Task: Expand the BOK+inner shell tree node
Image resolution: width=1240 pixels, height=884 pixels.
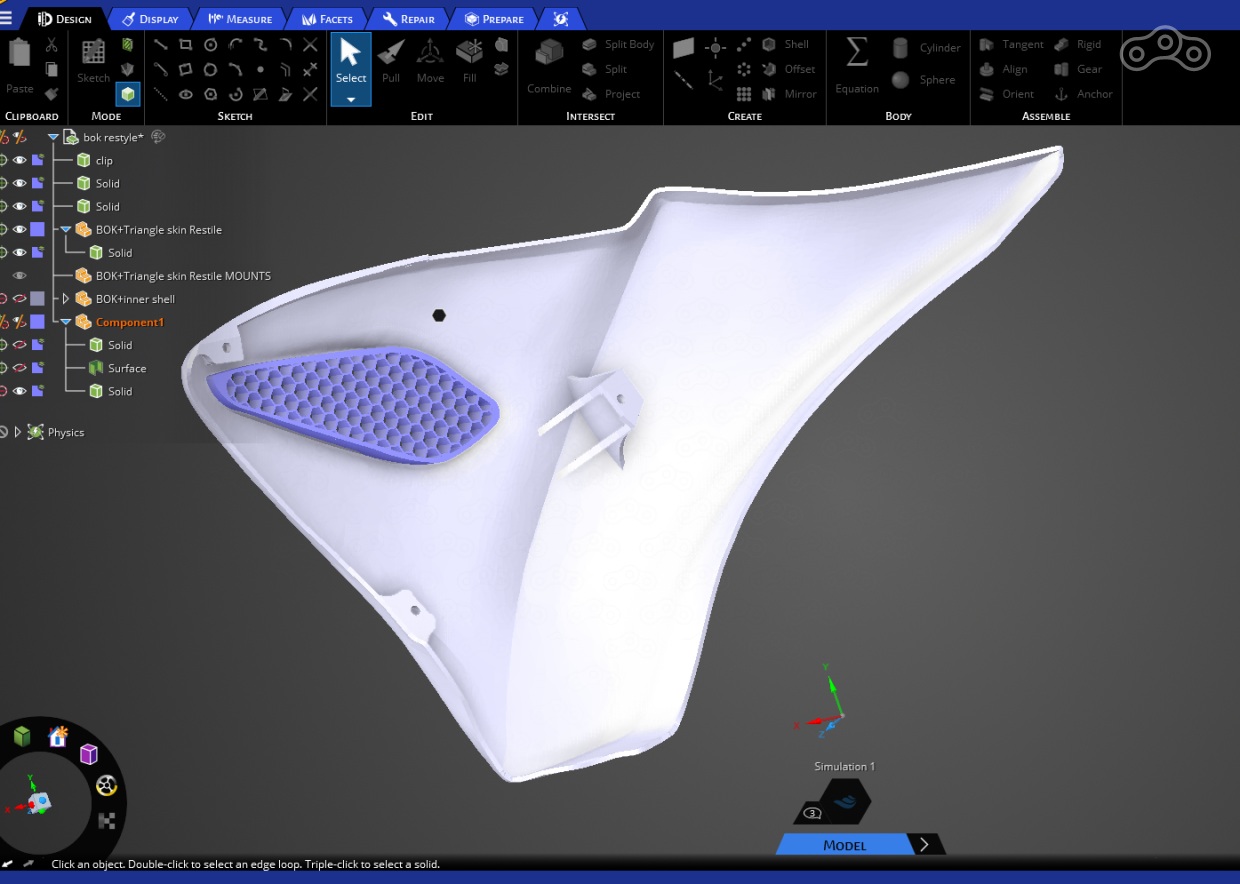Action: click(x=66, y=299)
